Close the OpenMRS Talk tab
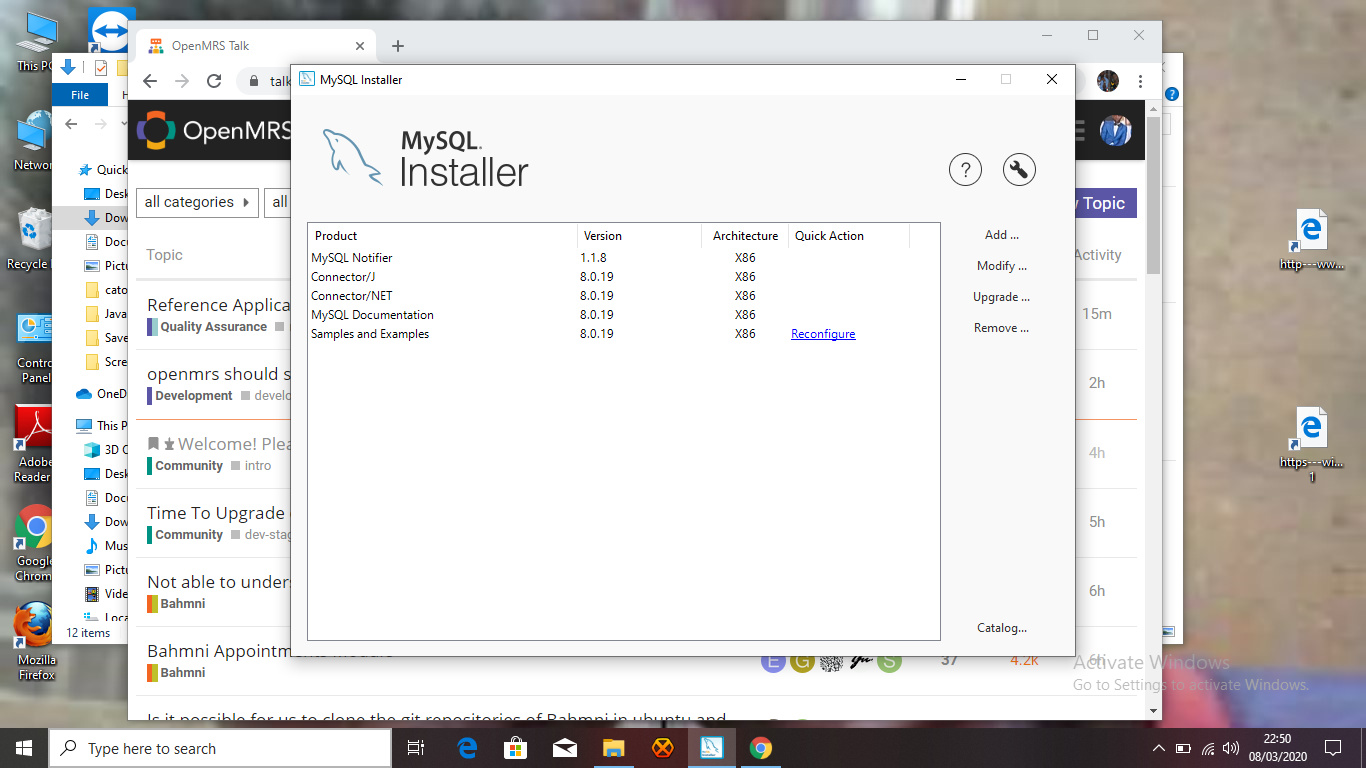Screen dimensions: 1366x768 360,46
